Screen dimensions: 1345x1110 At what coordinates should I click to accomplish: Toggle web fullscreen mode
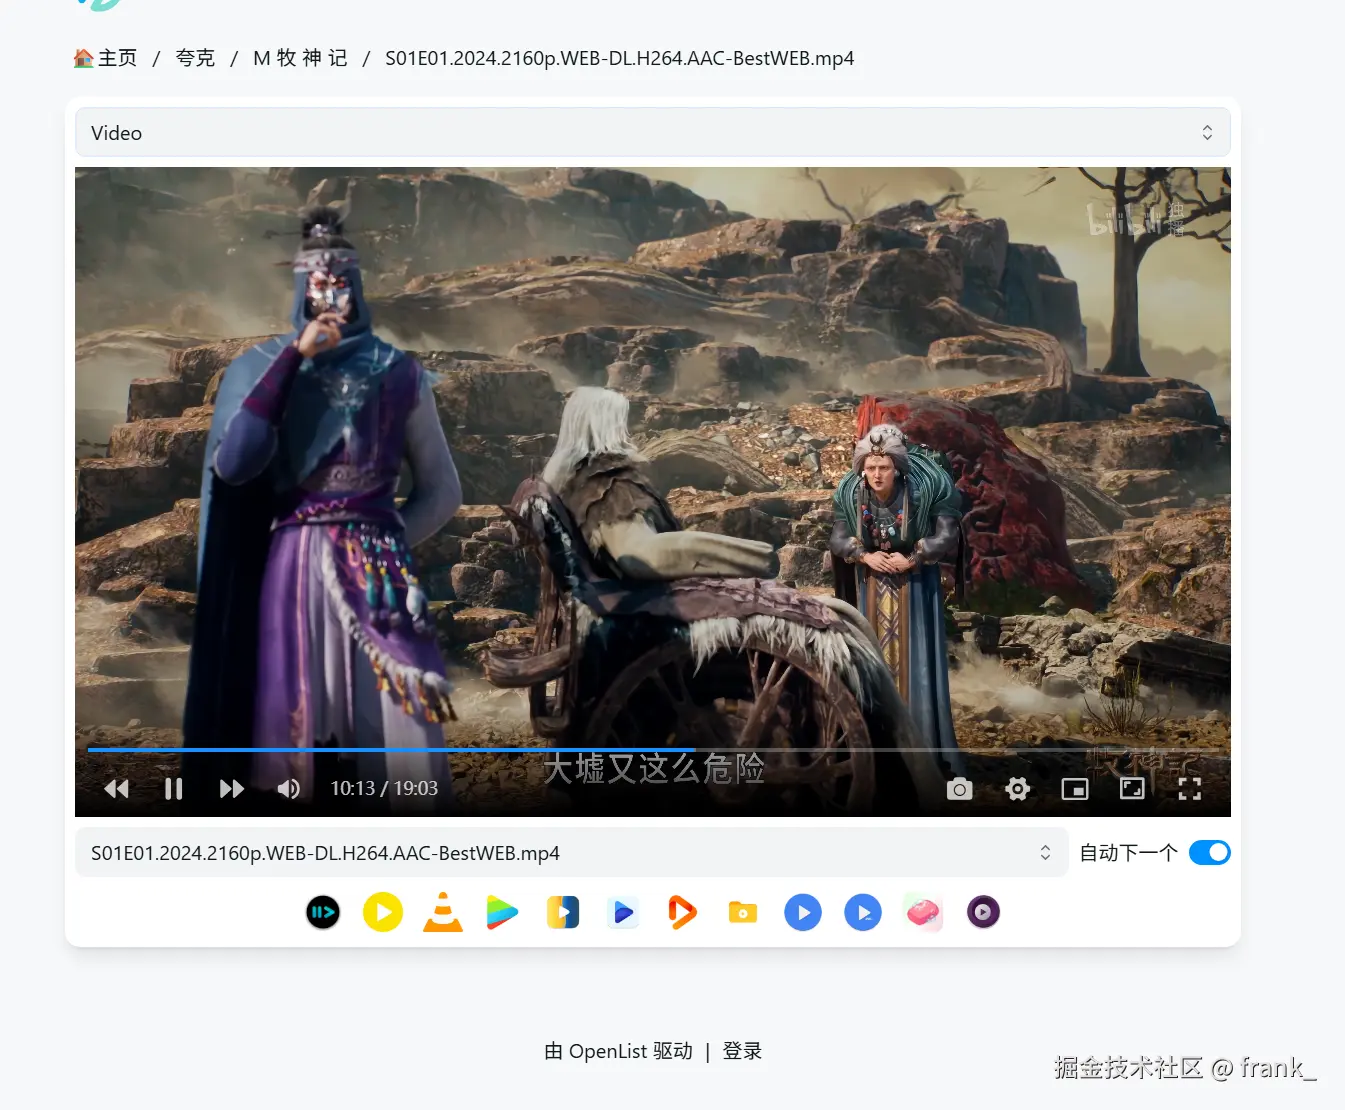(x=1132, y=789)
